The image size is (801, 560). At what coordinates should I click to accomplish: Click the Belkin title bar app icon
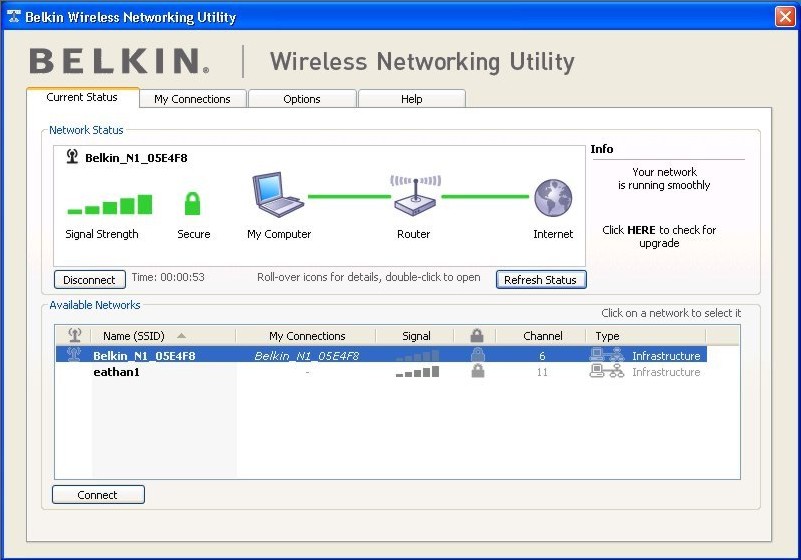coord(13,16)
